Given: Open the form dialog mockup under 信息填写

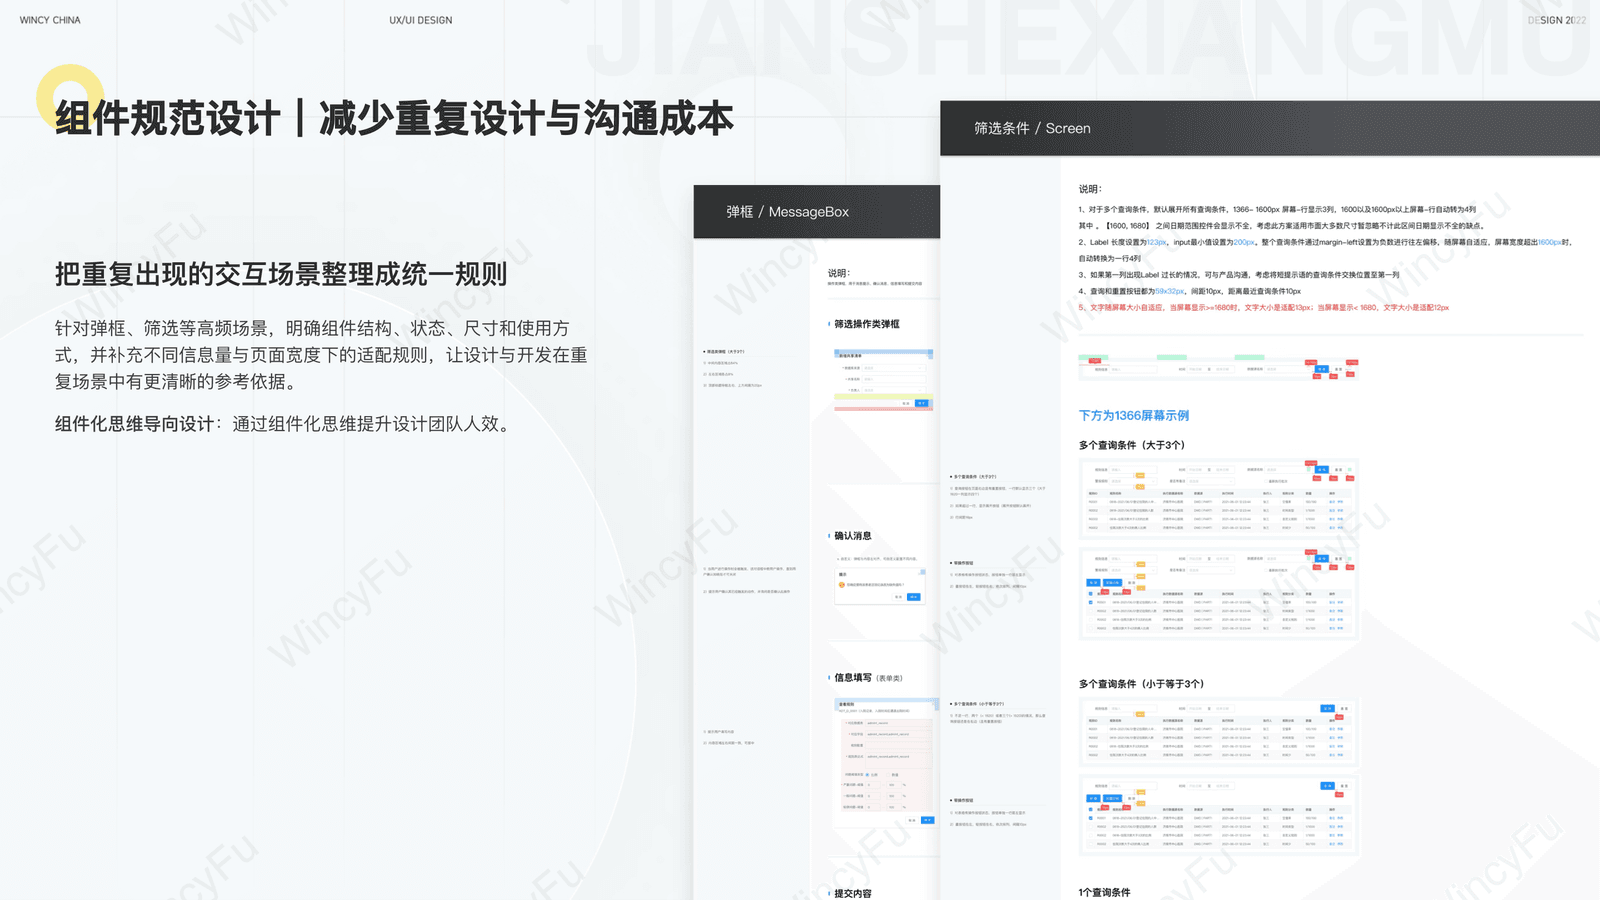Looking at the screenshot, I should pyautogui.click(x=887, y=763).
